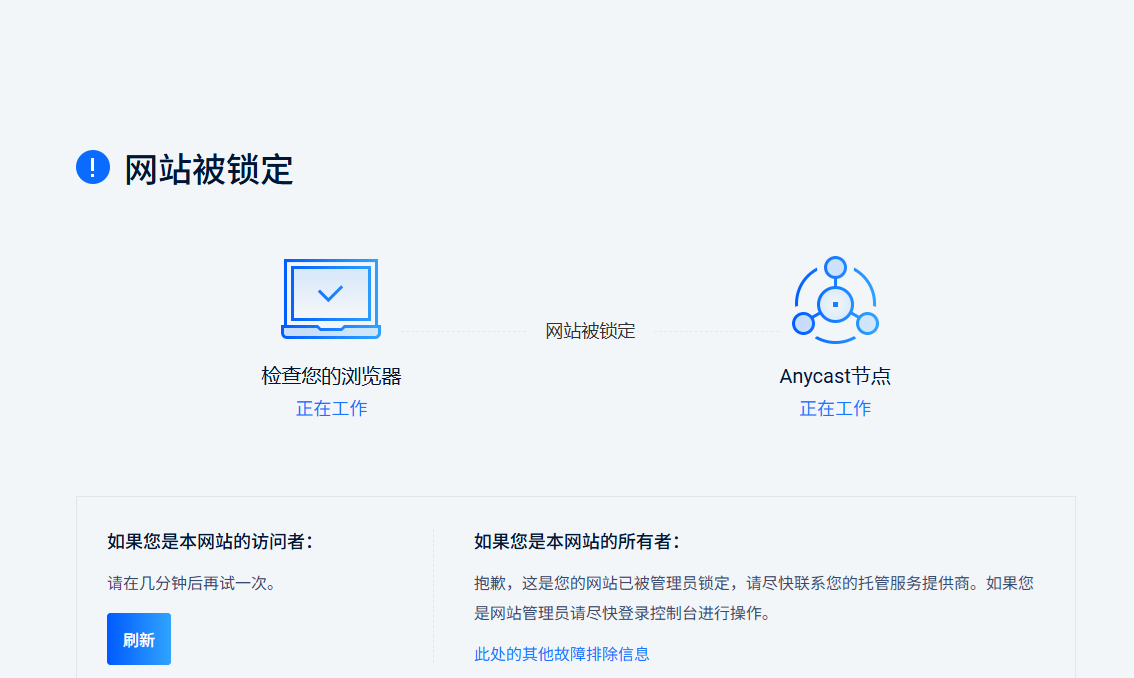Click the center hub of the Anycast icon
Image resolution: width=1134 pixels, height=678 pixels.
[835, 303]
